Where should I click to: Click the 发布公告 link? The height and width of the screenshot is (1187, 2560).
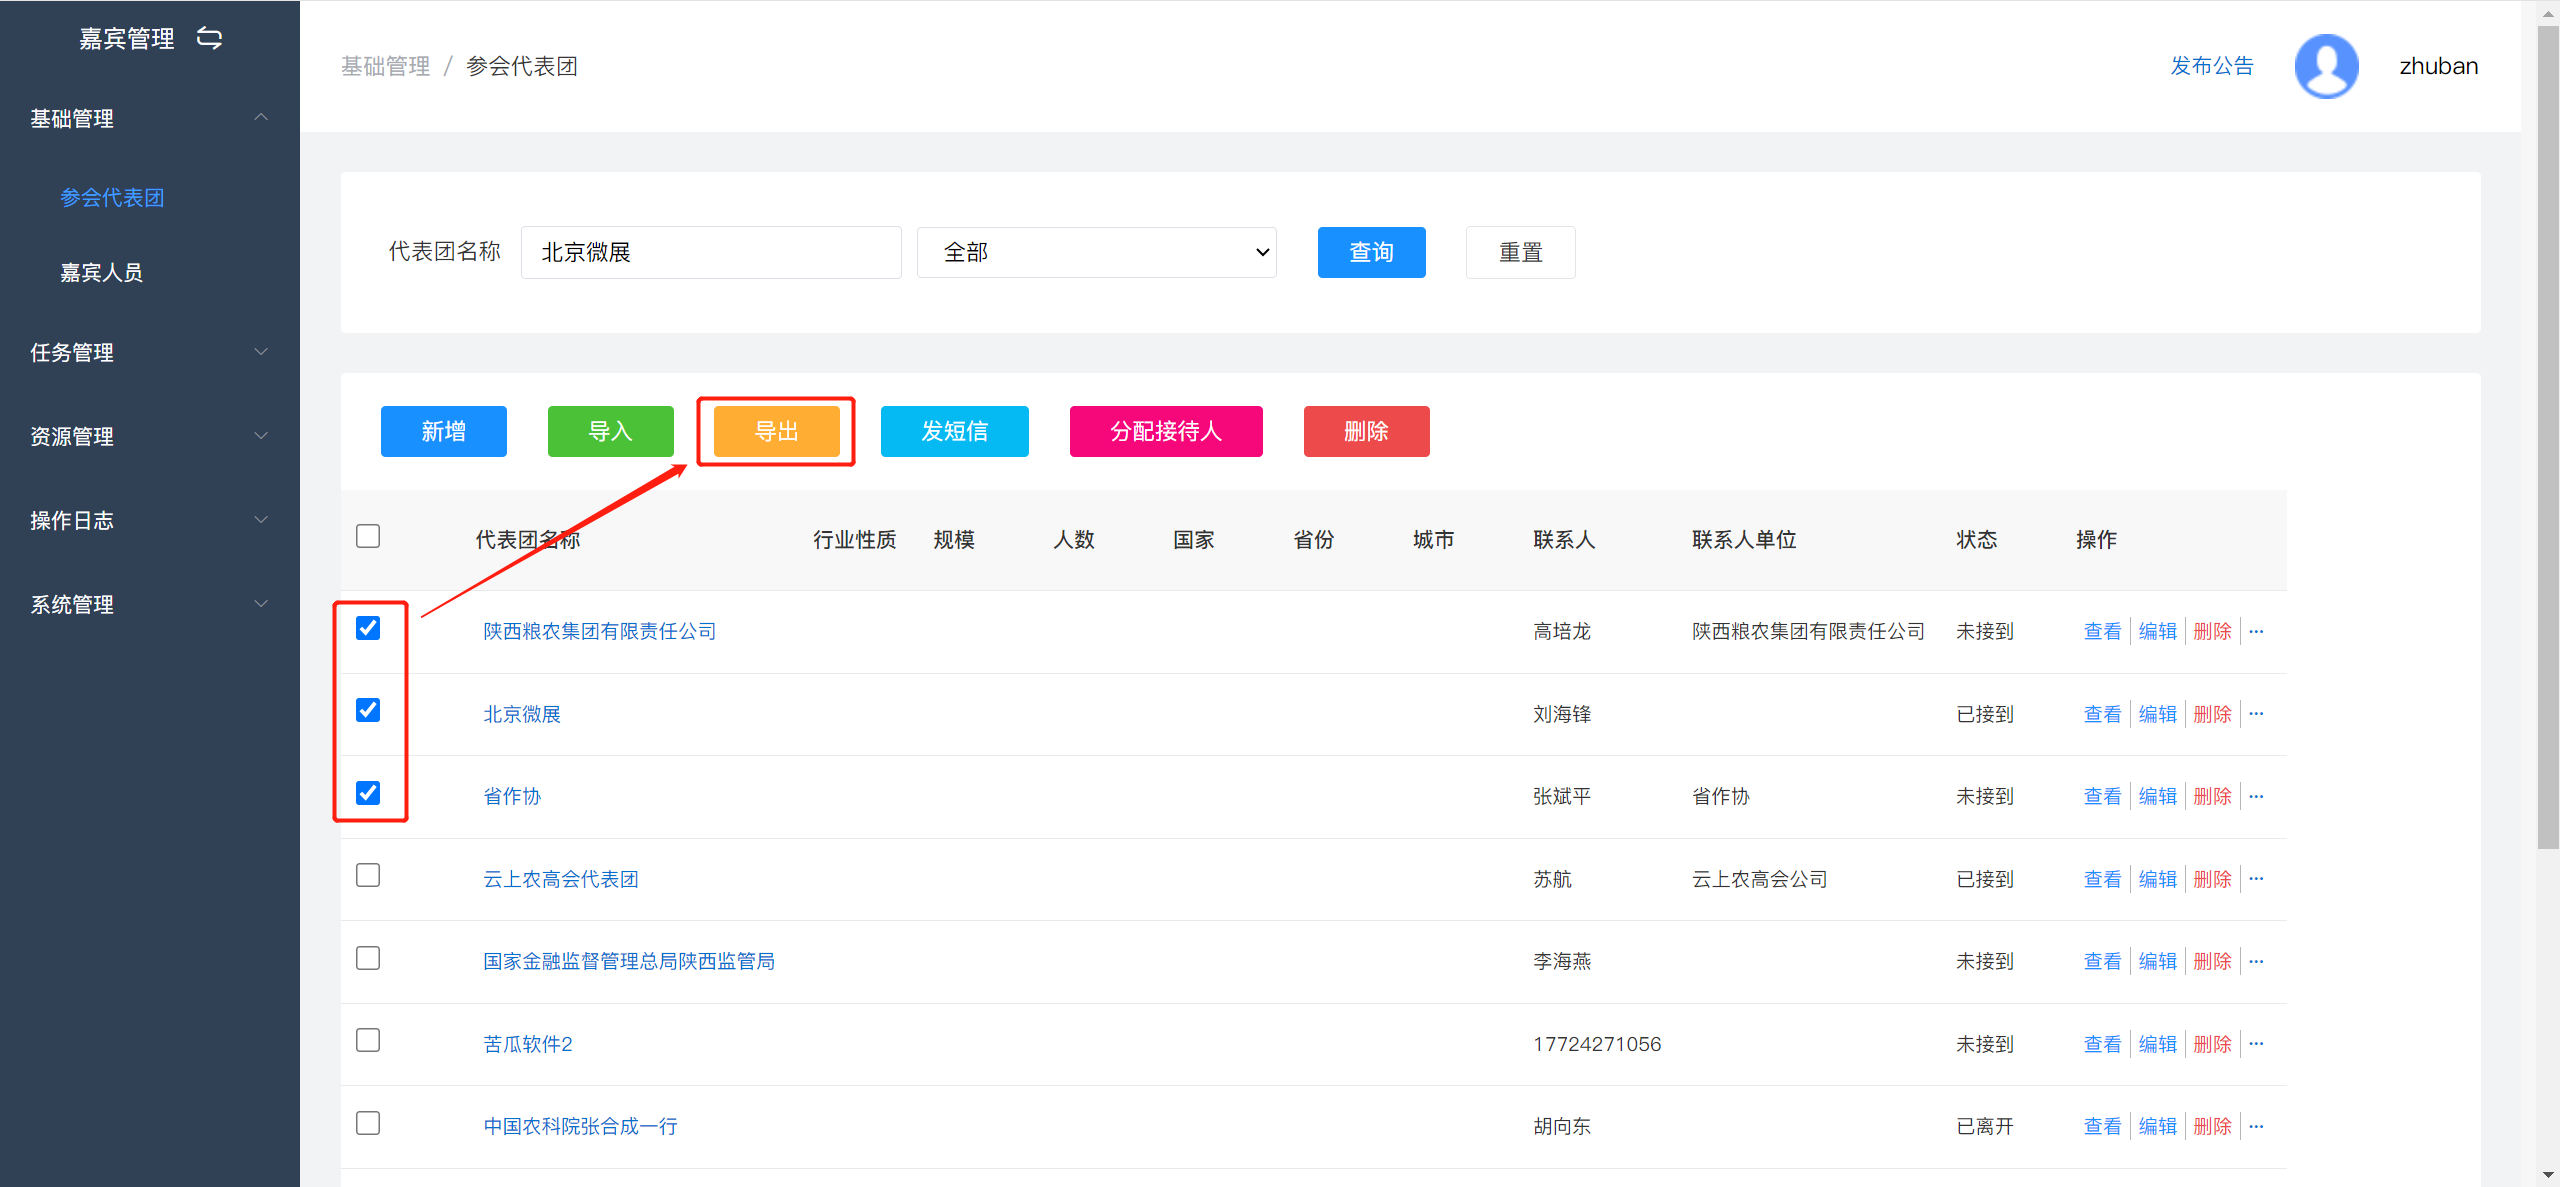(2212, 66)
